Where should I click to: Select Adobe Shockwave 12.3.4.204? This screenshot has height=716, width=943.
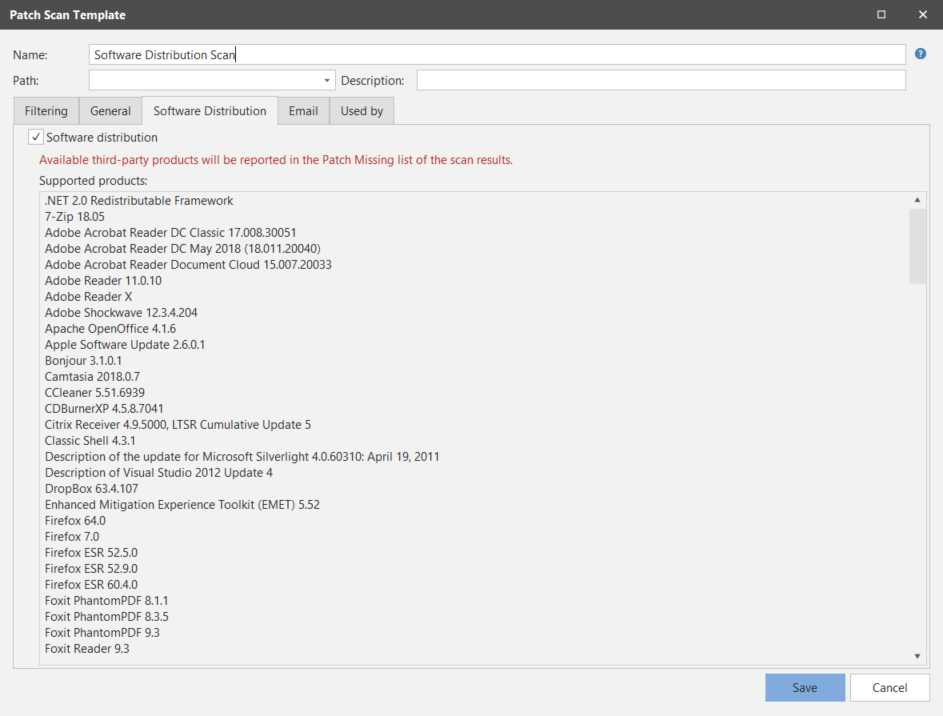121,313
